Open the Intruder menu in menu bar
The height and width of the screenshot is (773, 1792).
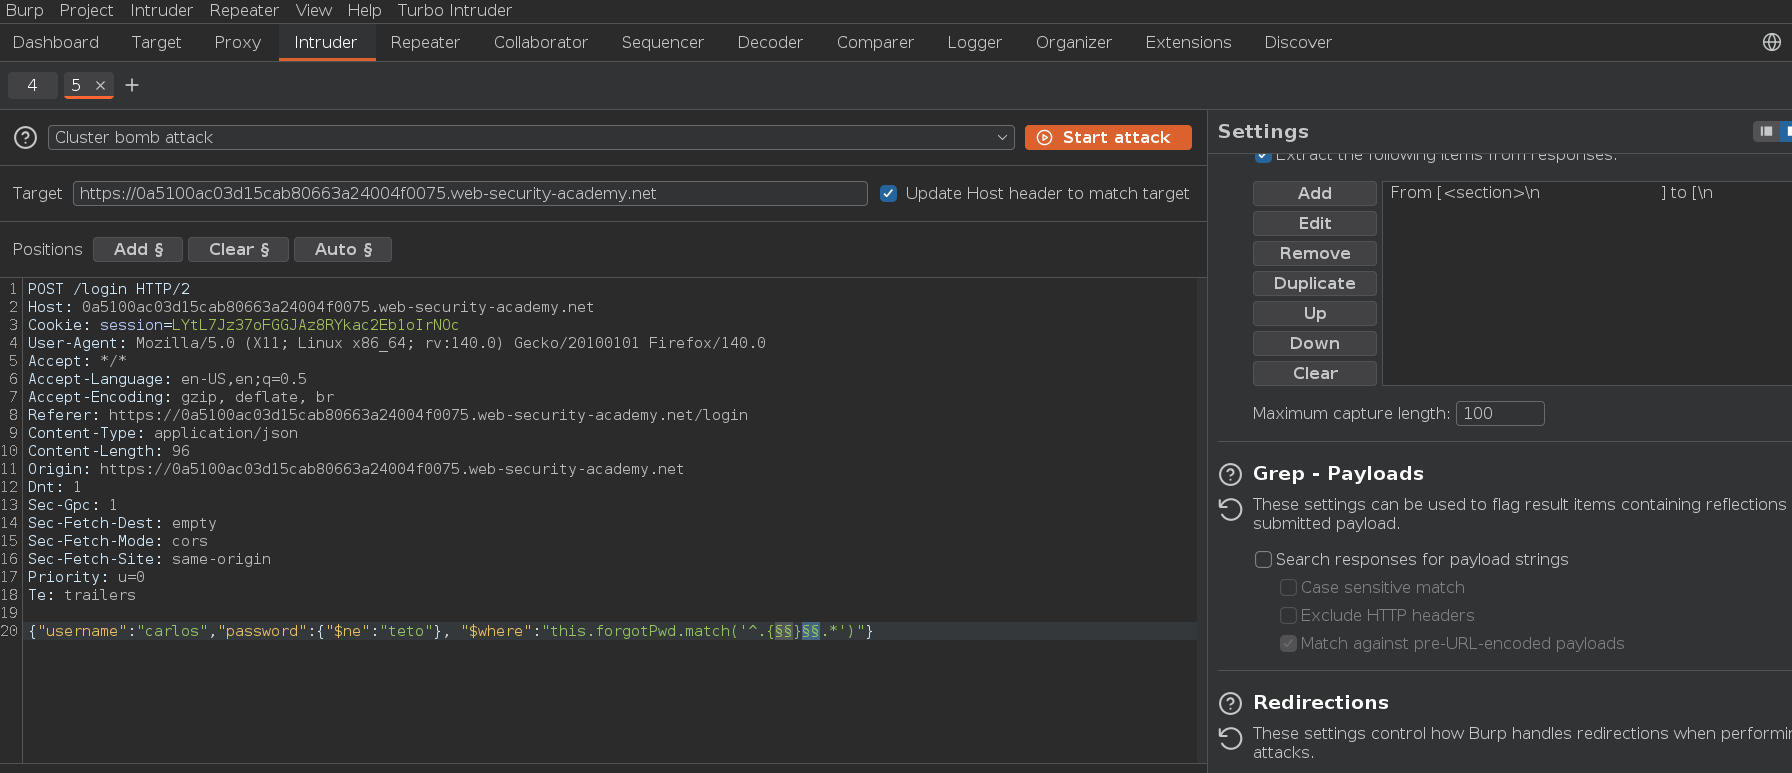(x=161, y=10)
